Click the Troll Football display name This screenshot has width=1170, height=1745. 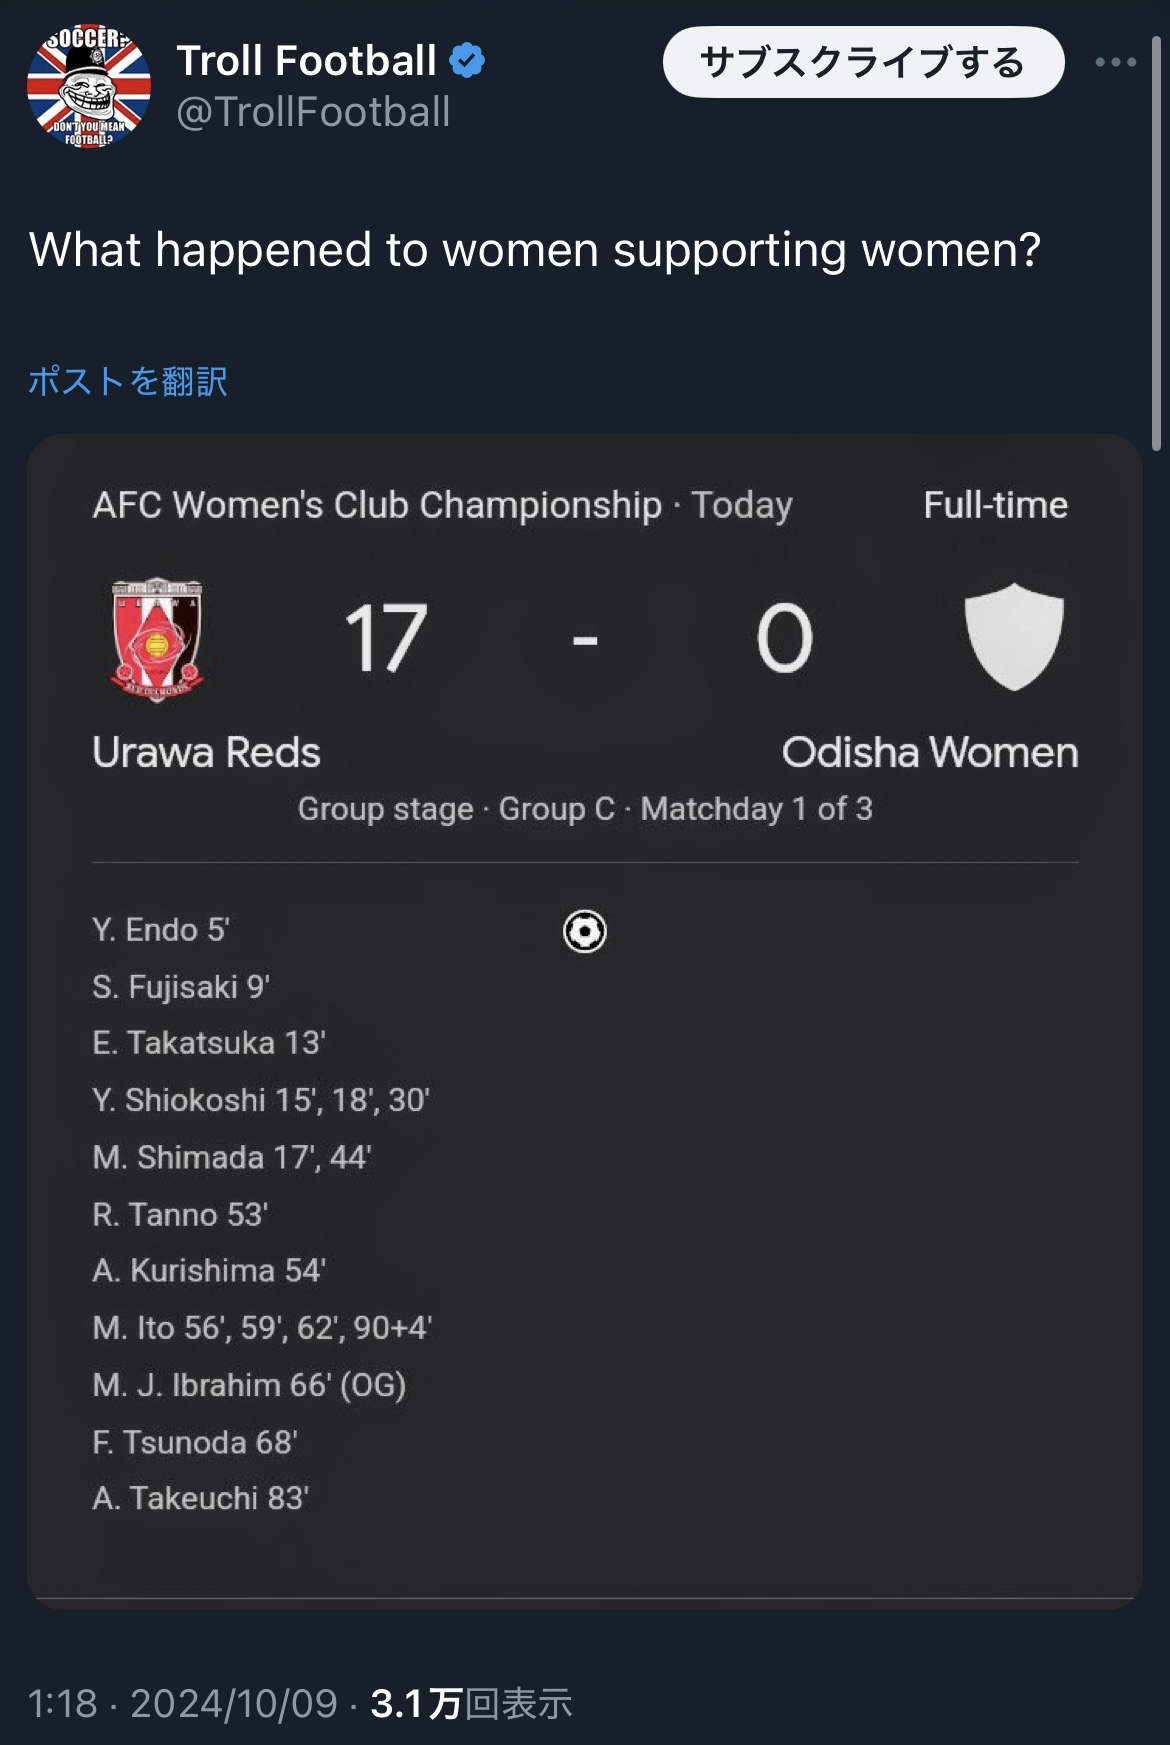coord(306,61)
